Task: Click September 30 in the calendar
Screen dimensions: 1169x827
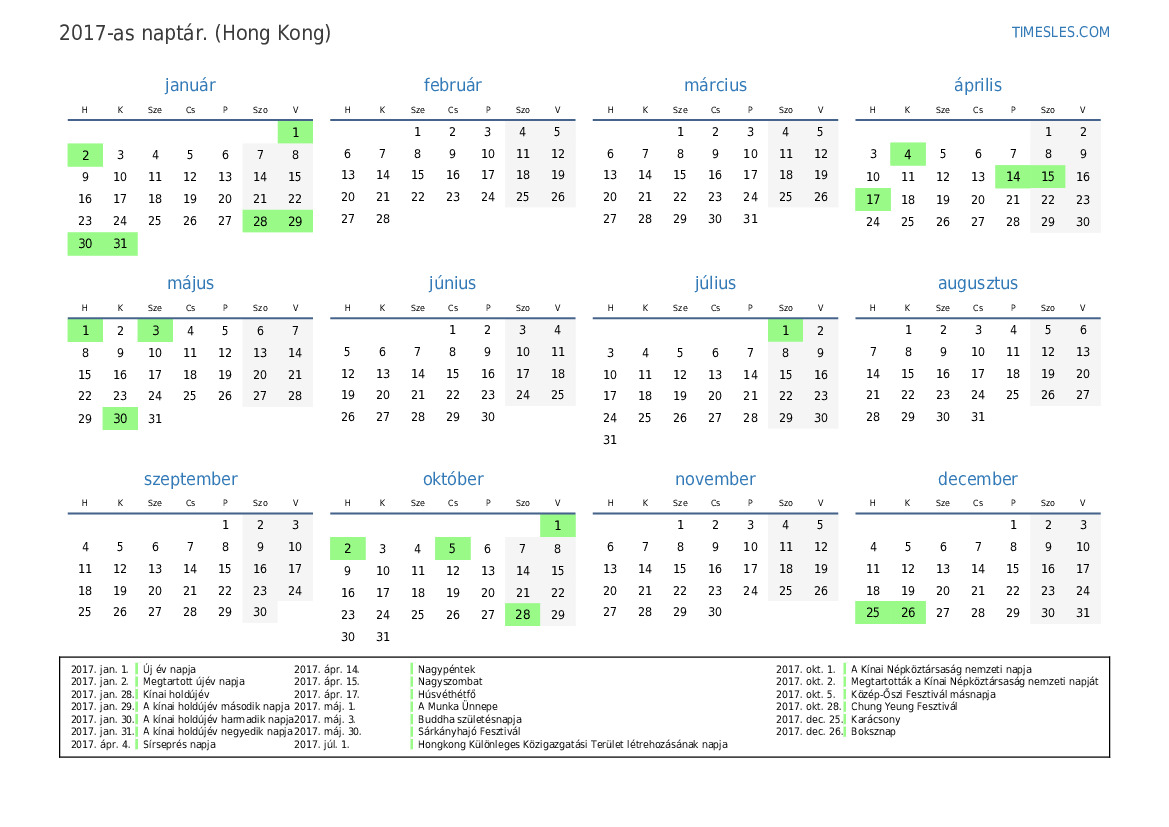Action: 260,611
